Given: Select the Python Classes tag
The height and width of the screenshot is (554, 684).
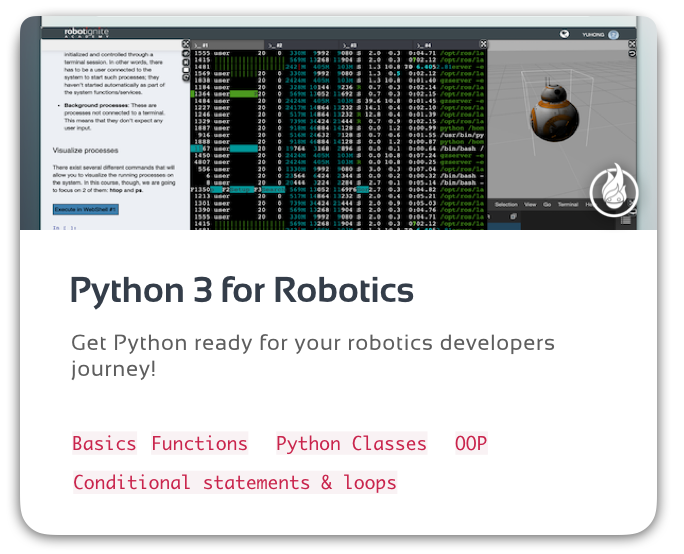Looking at the screenshot, I should pyautogui.click(x=352, y=444).
